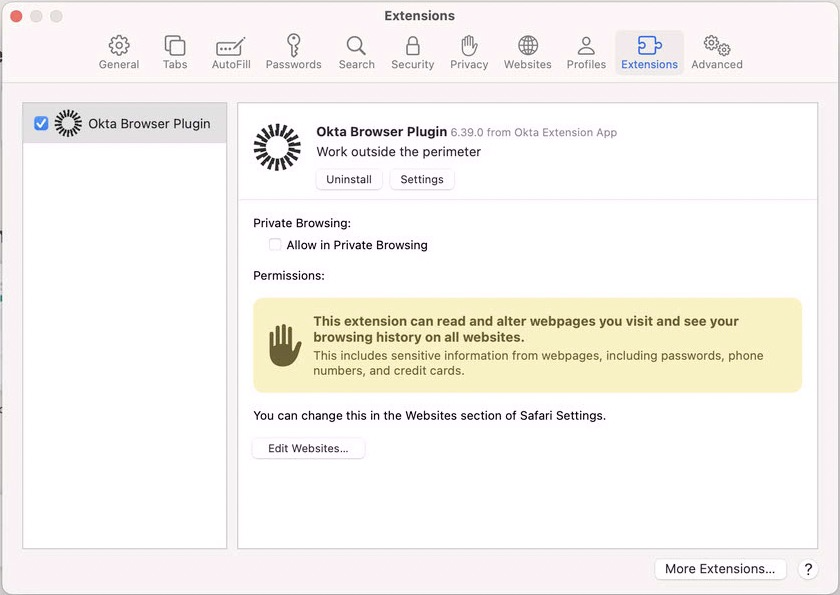The height and width of the screenshot is (595, 840).
Task: Click the '6.39.0 from Okta Extension App' version text
Action: (x=534, y=132)
